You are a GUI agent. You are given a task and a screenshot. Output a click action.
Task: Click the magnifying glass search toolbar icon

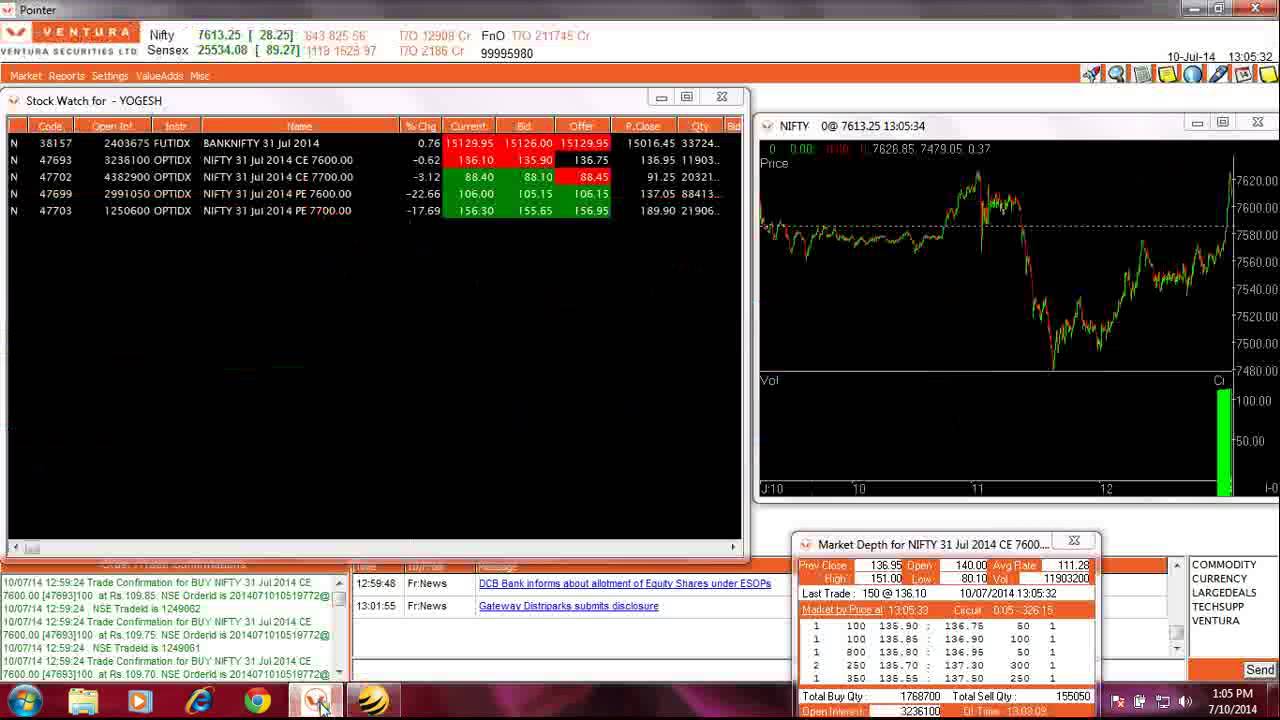click(1116, 74)
